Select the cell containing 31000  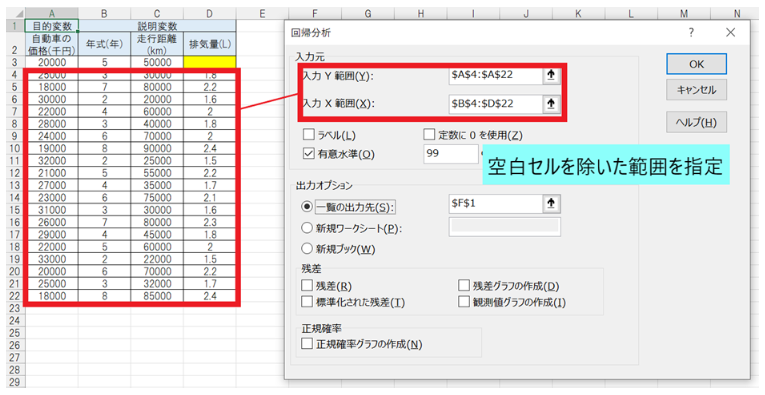point(52,210)
